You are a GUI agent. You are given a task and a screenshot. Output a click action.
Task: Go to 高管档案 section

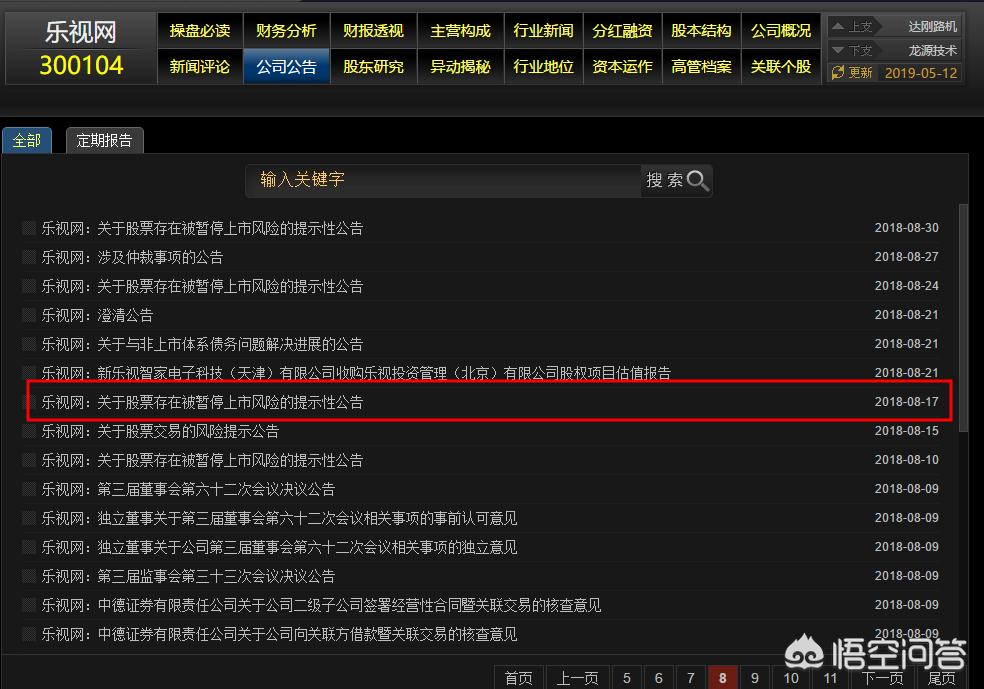[701, 67]
